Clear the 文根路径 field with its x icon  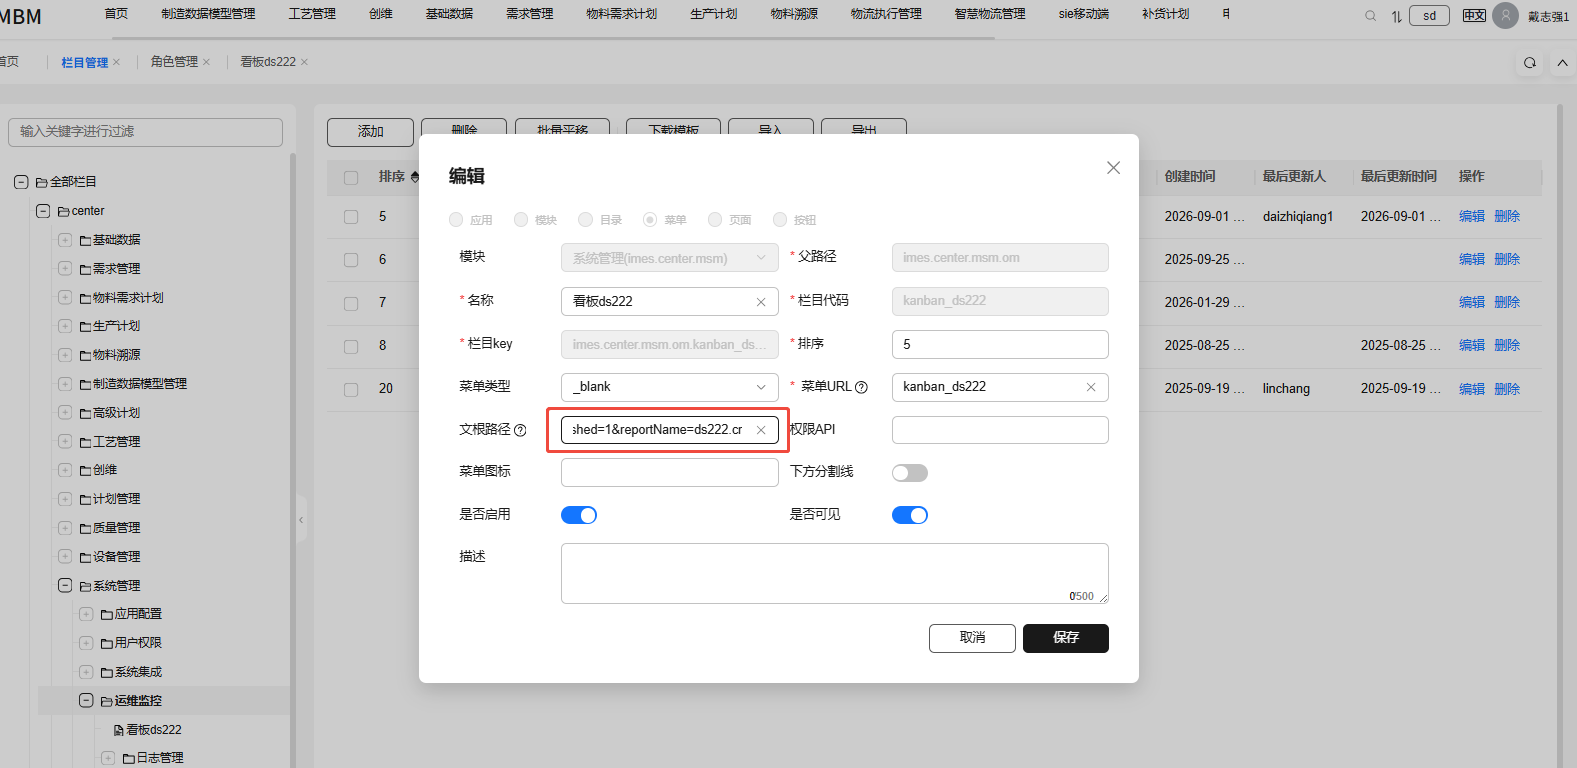point(761,430)
